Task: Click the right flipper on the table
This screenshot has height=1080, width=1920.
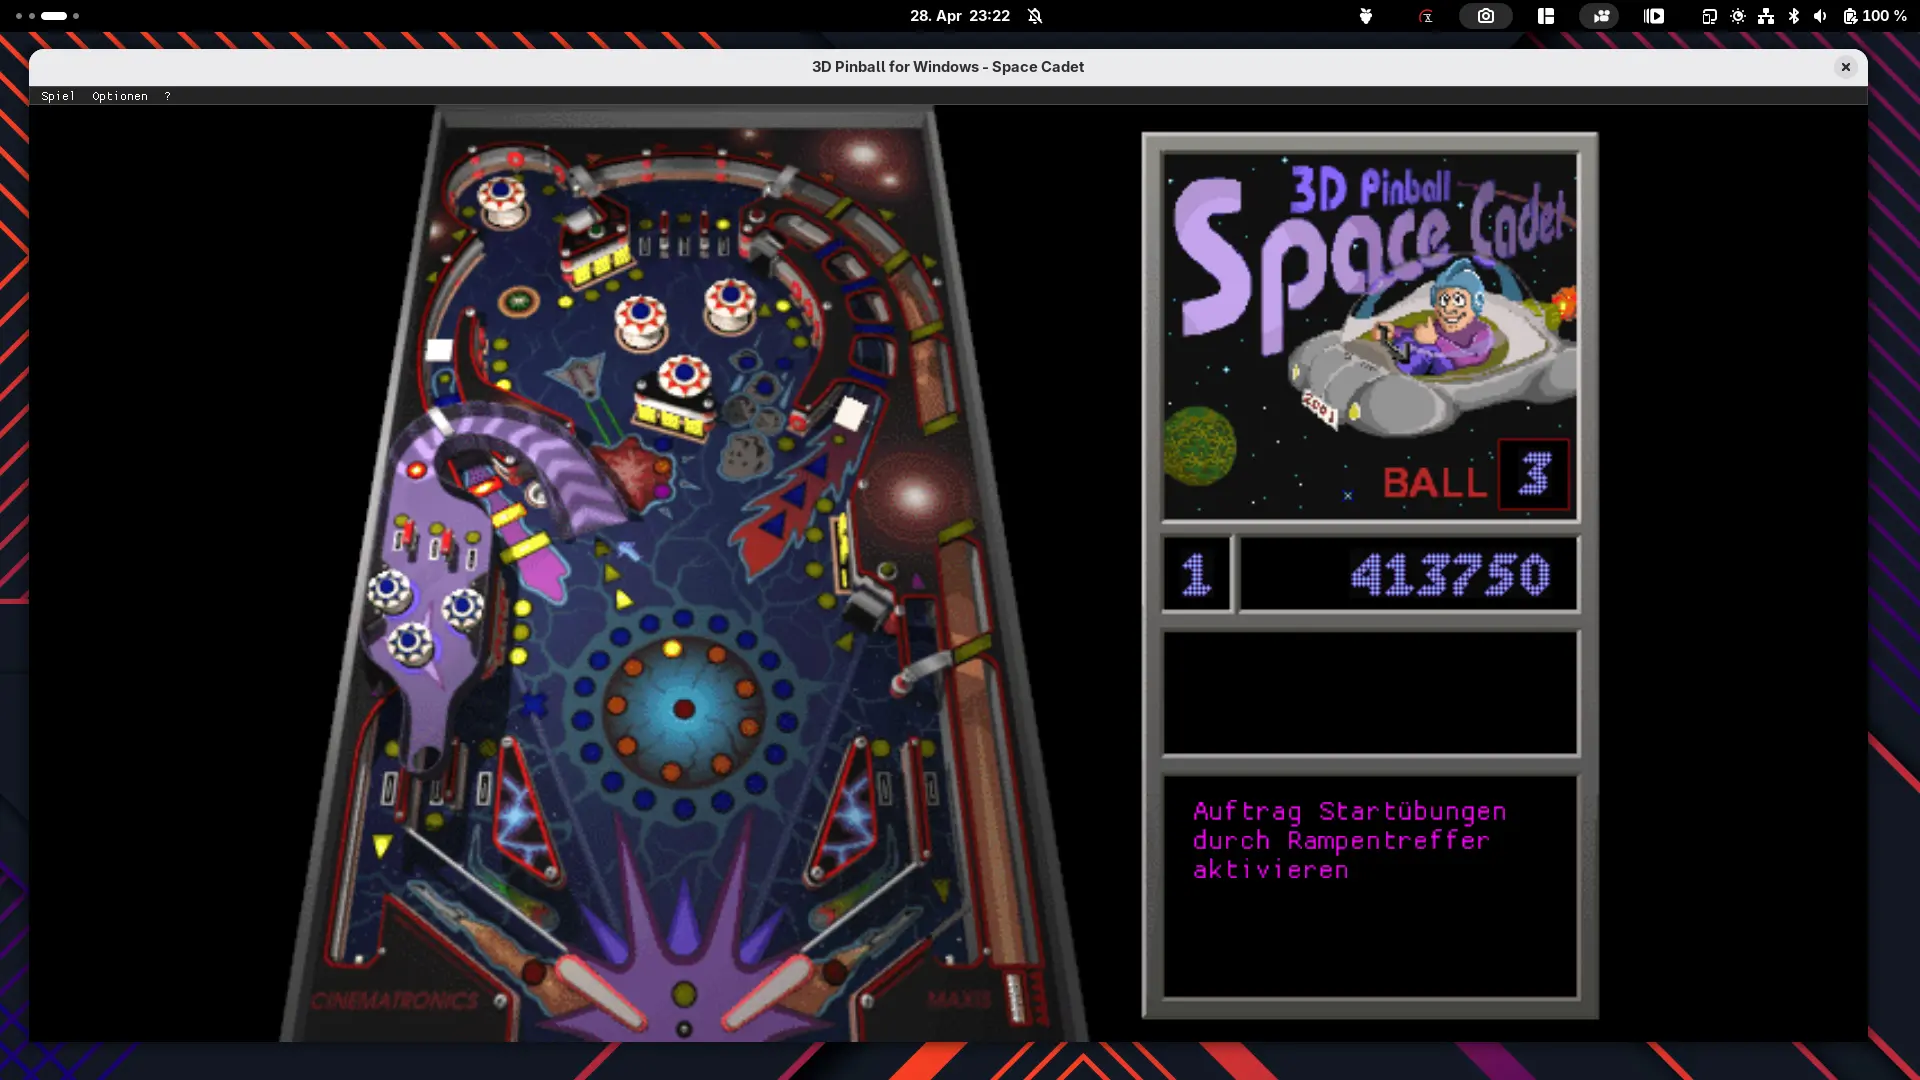Action: tap(768, 993)
